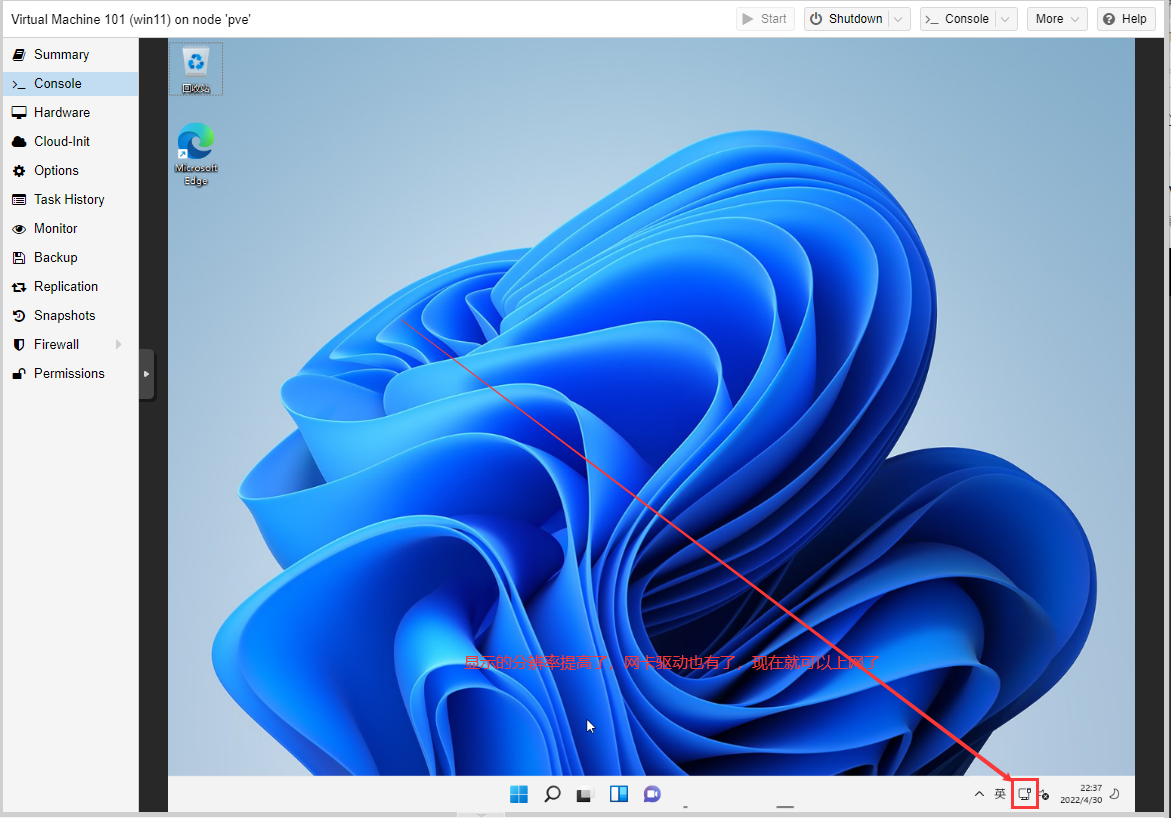Click the Permissions unlock icon
Image resolution: width=1171 pixels, height=818 pixels.
click(19, 374)
